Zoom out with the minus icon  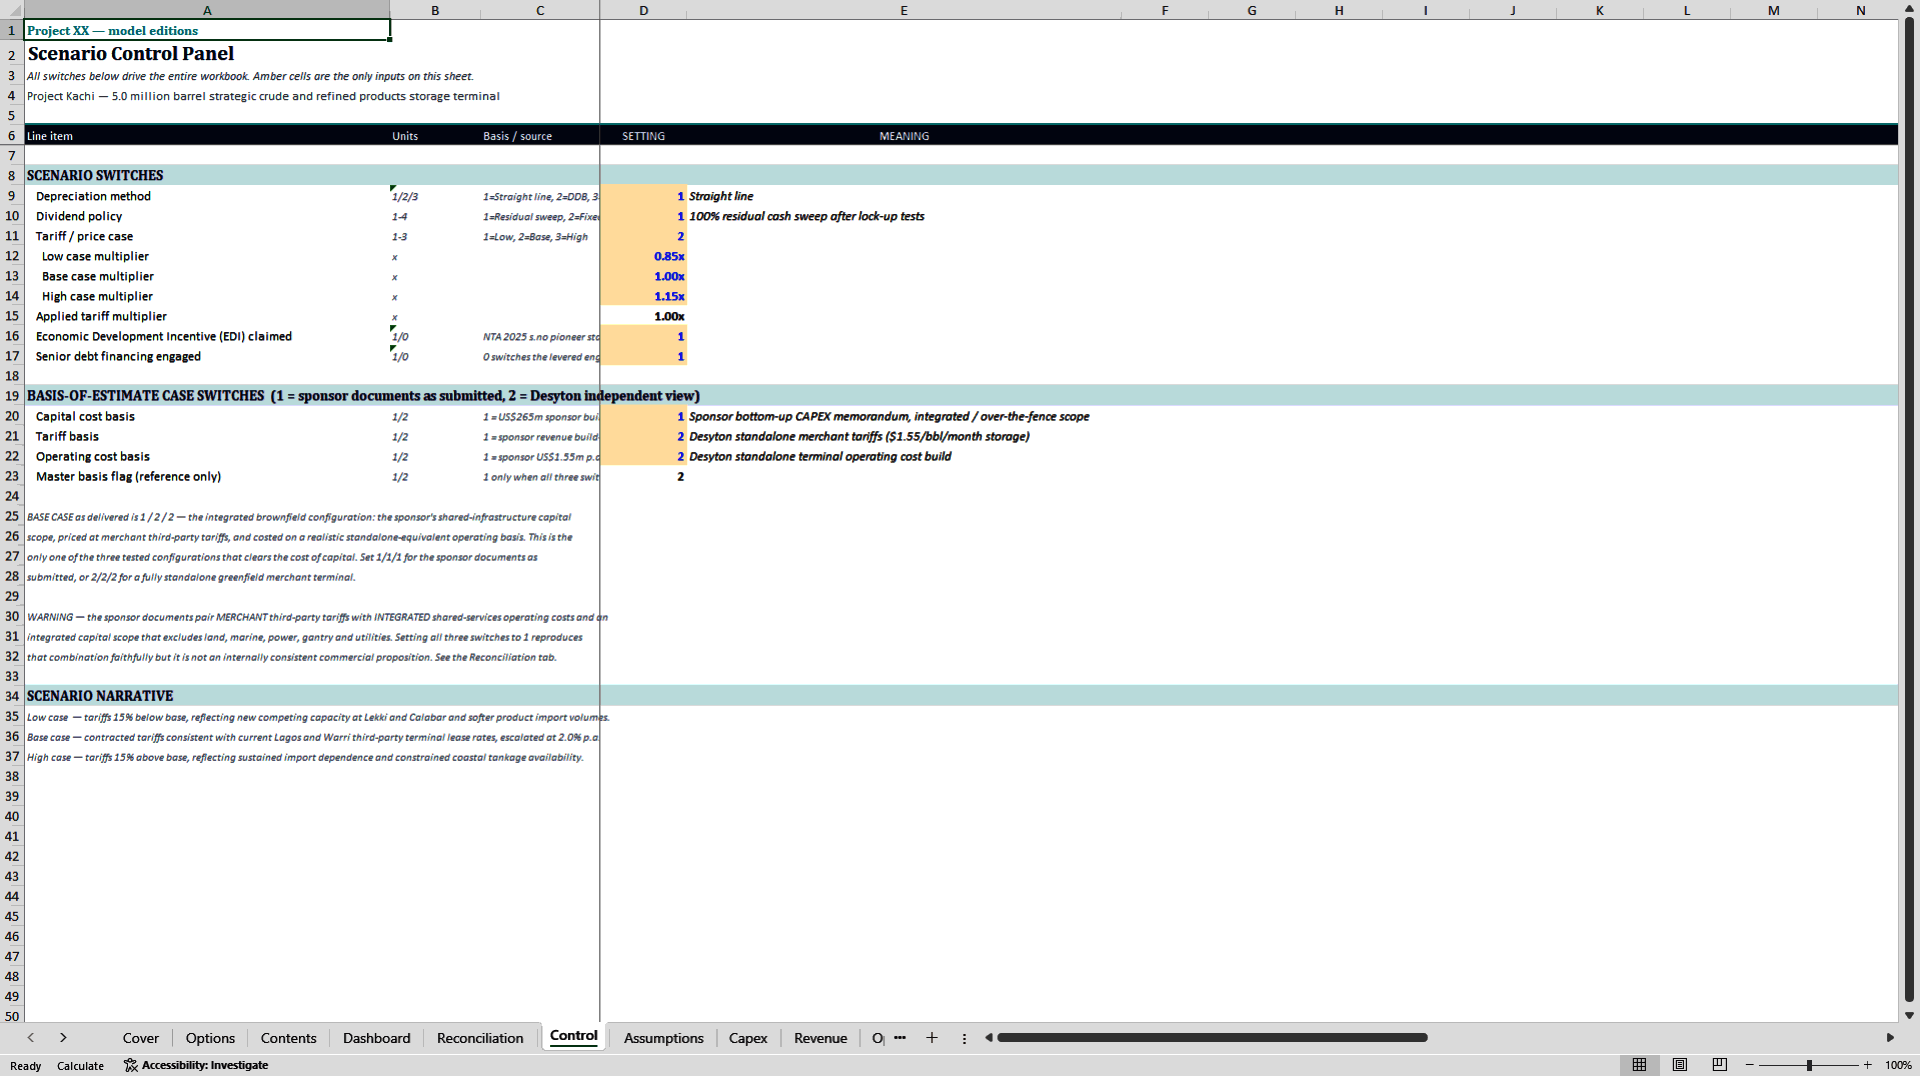pos(1750,1065)
